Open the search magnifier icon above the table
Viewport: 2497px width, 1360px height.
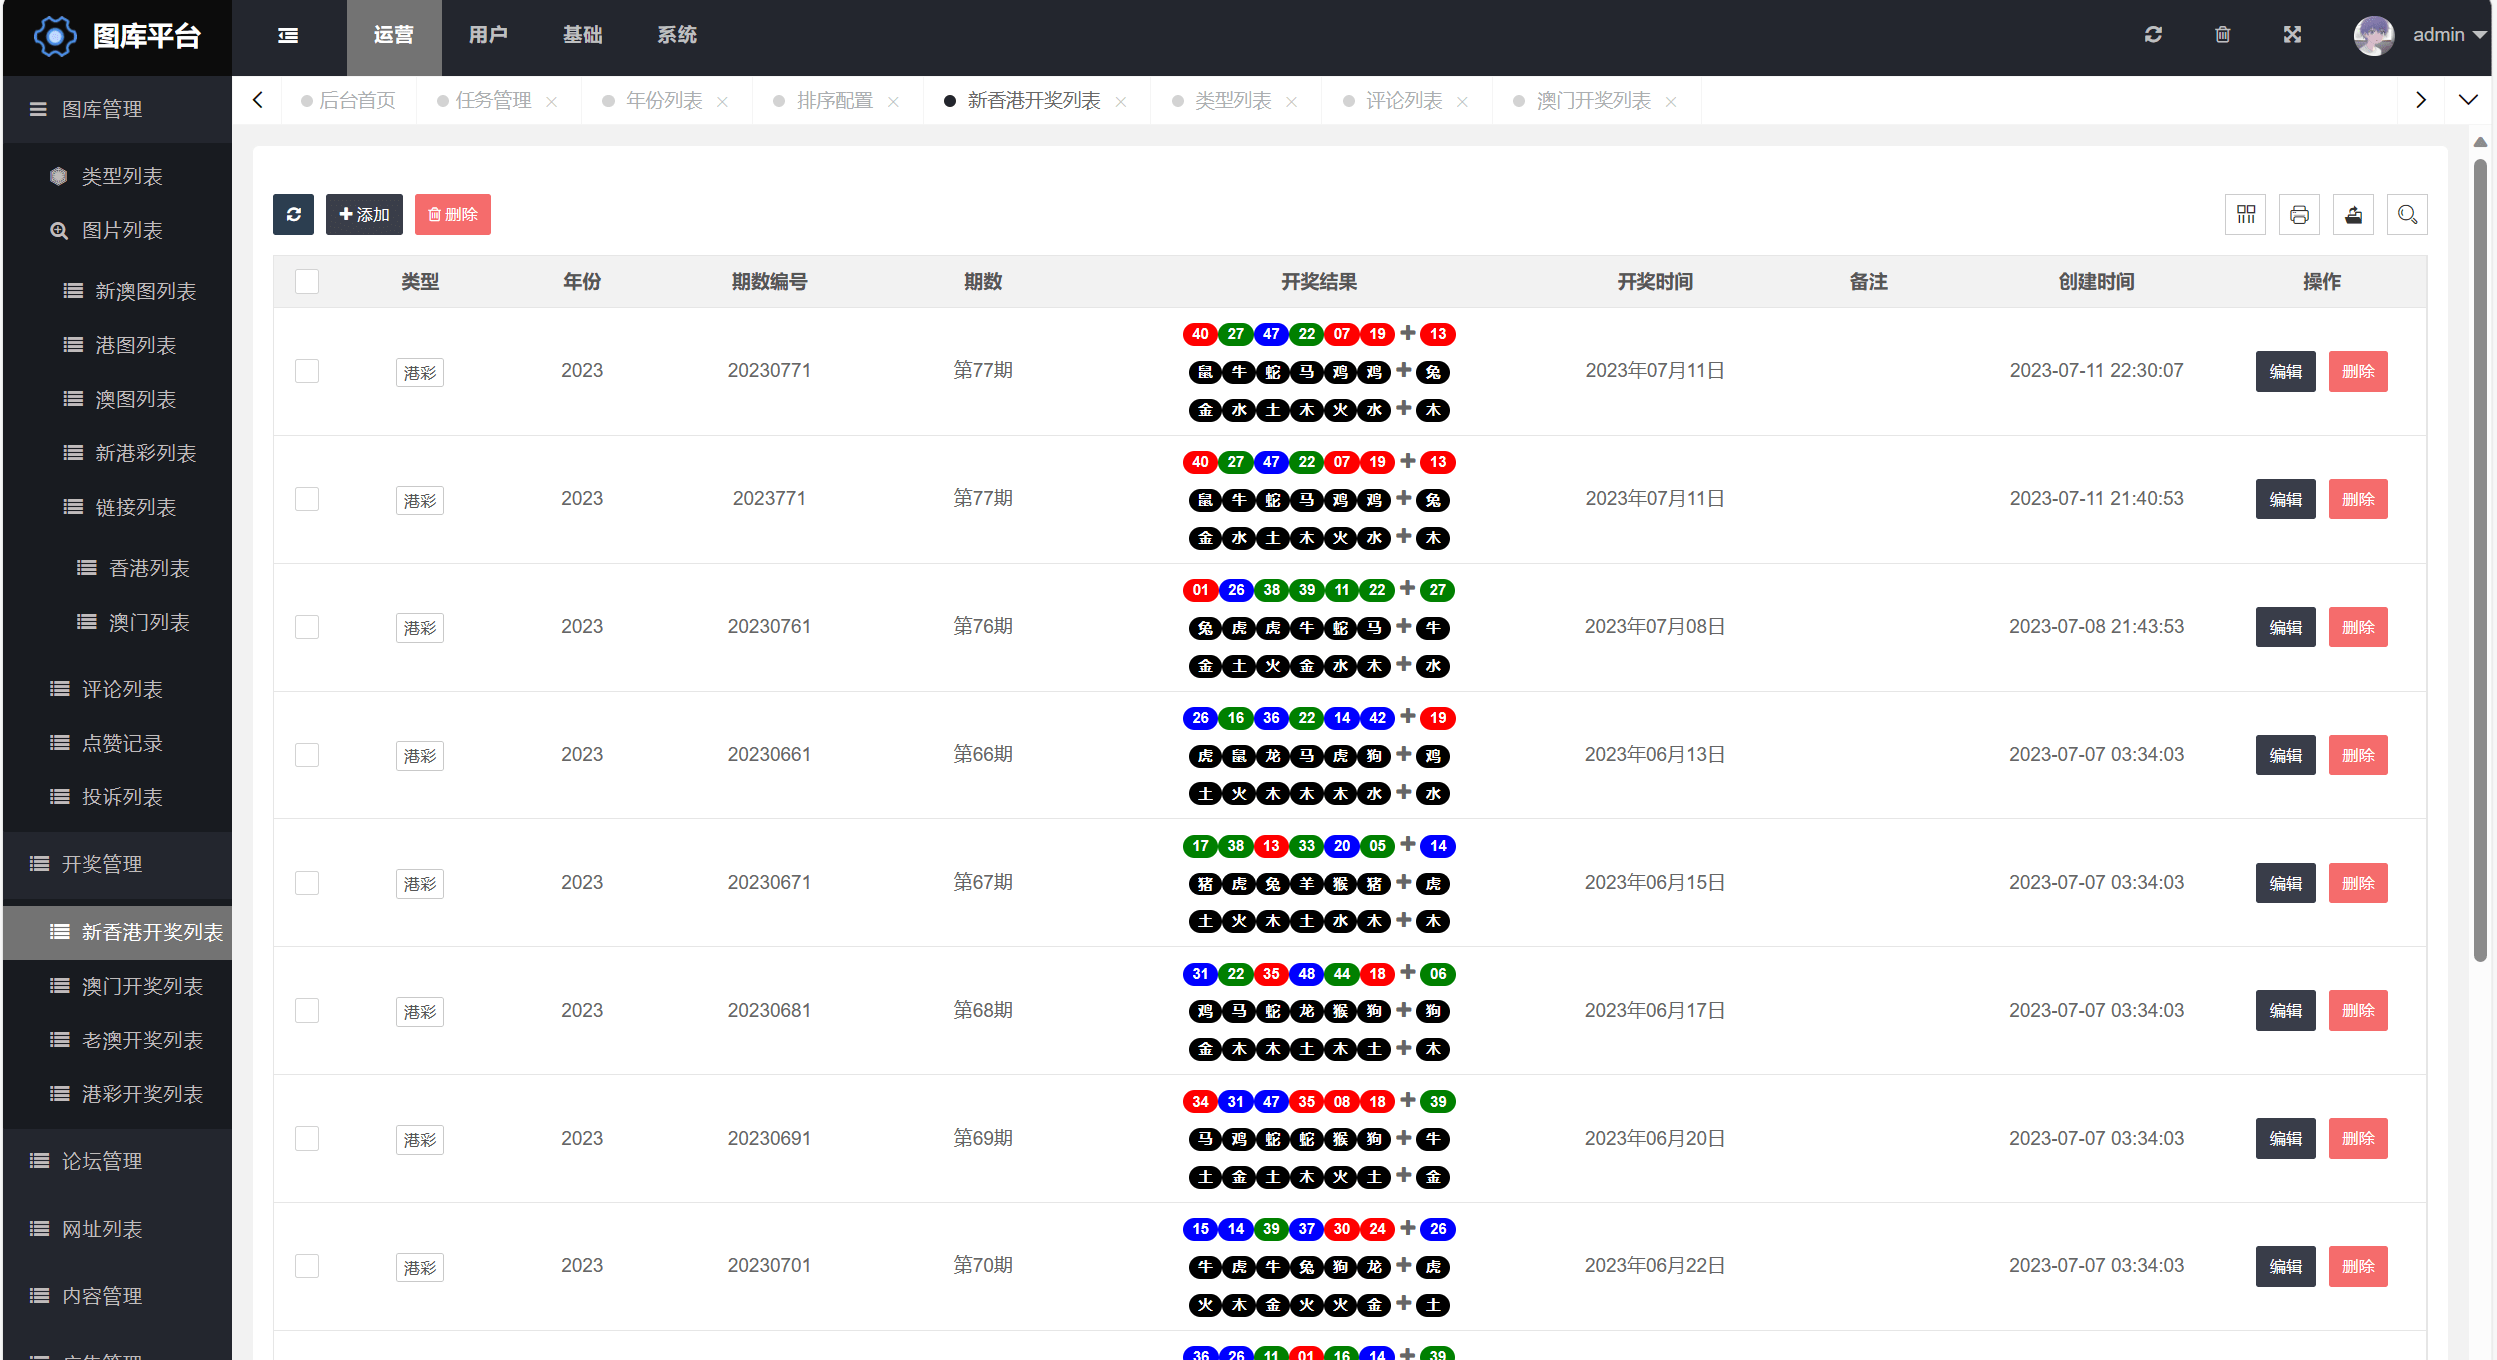pyautogui.click(x=2407, y=214)
